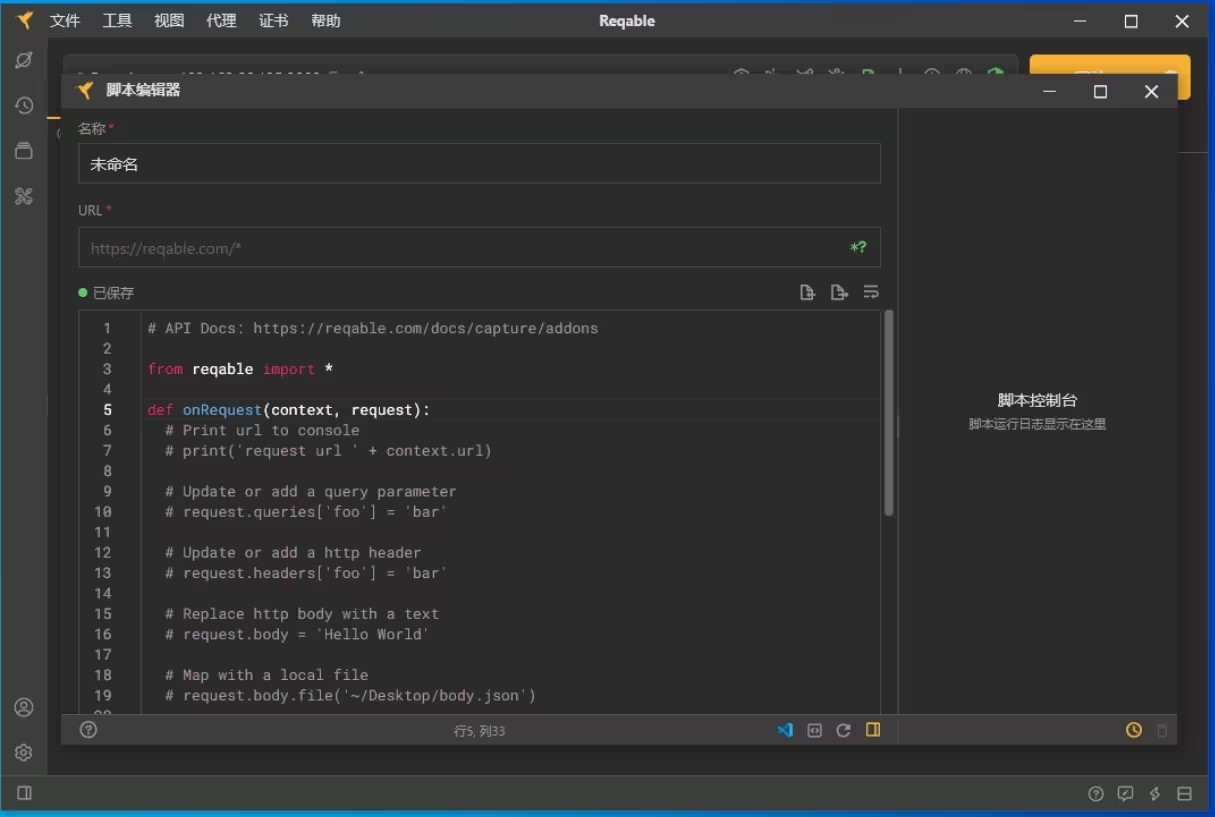Open the toolbox icon in left sidebar

point(24,196)
